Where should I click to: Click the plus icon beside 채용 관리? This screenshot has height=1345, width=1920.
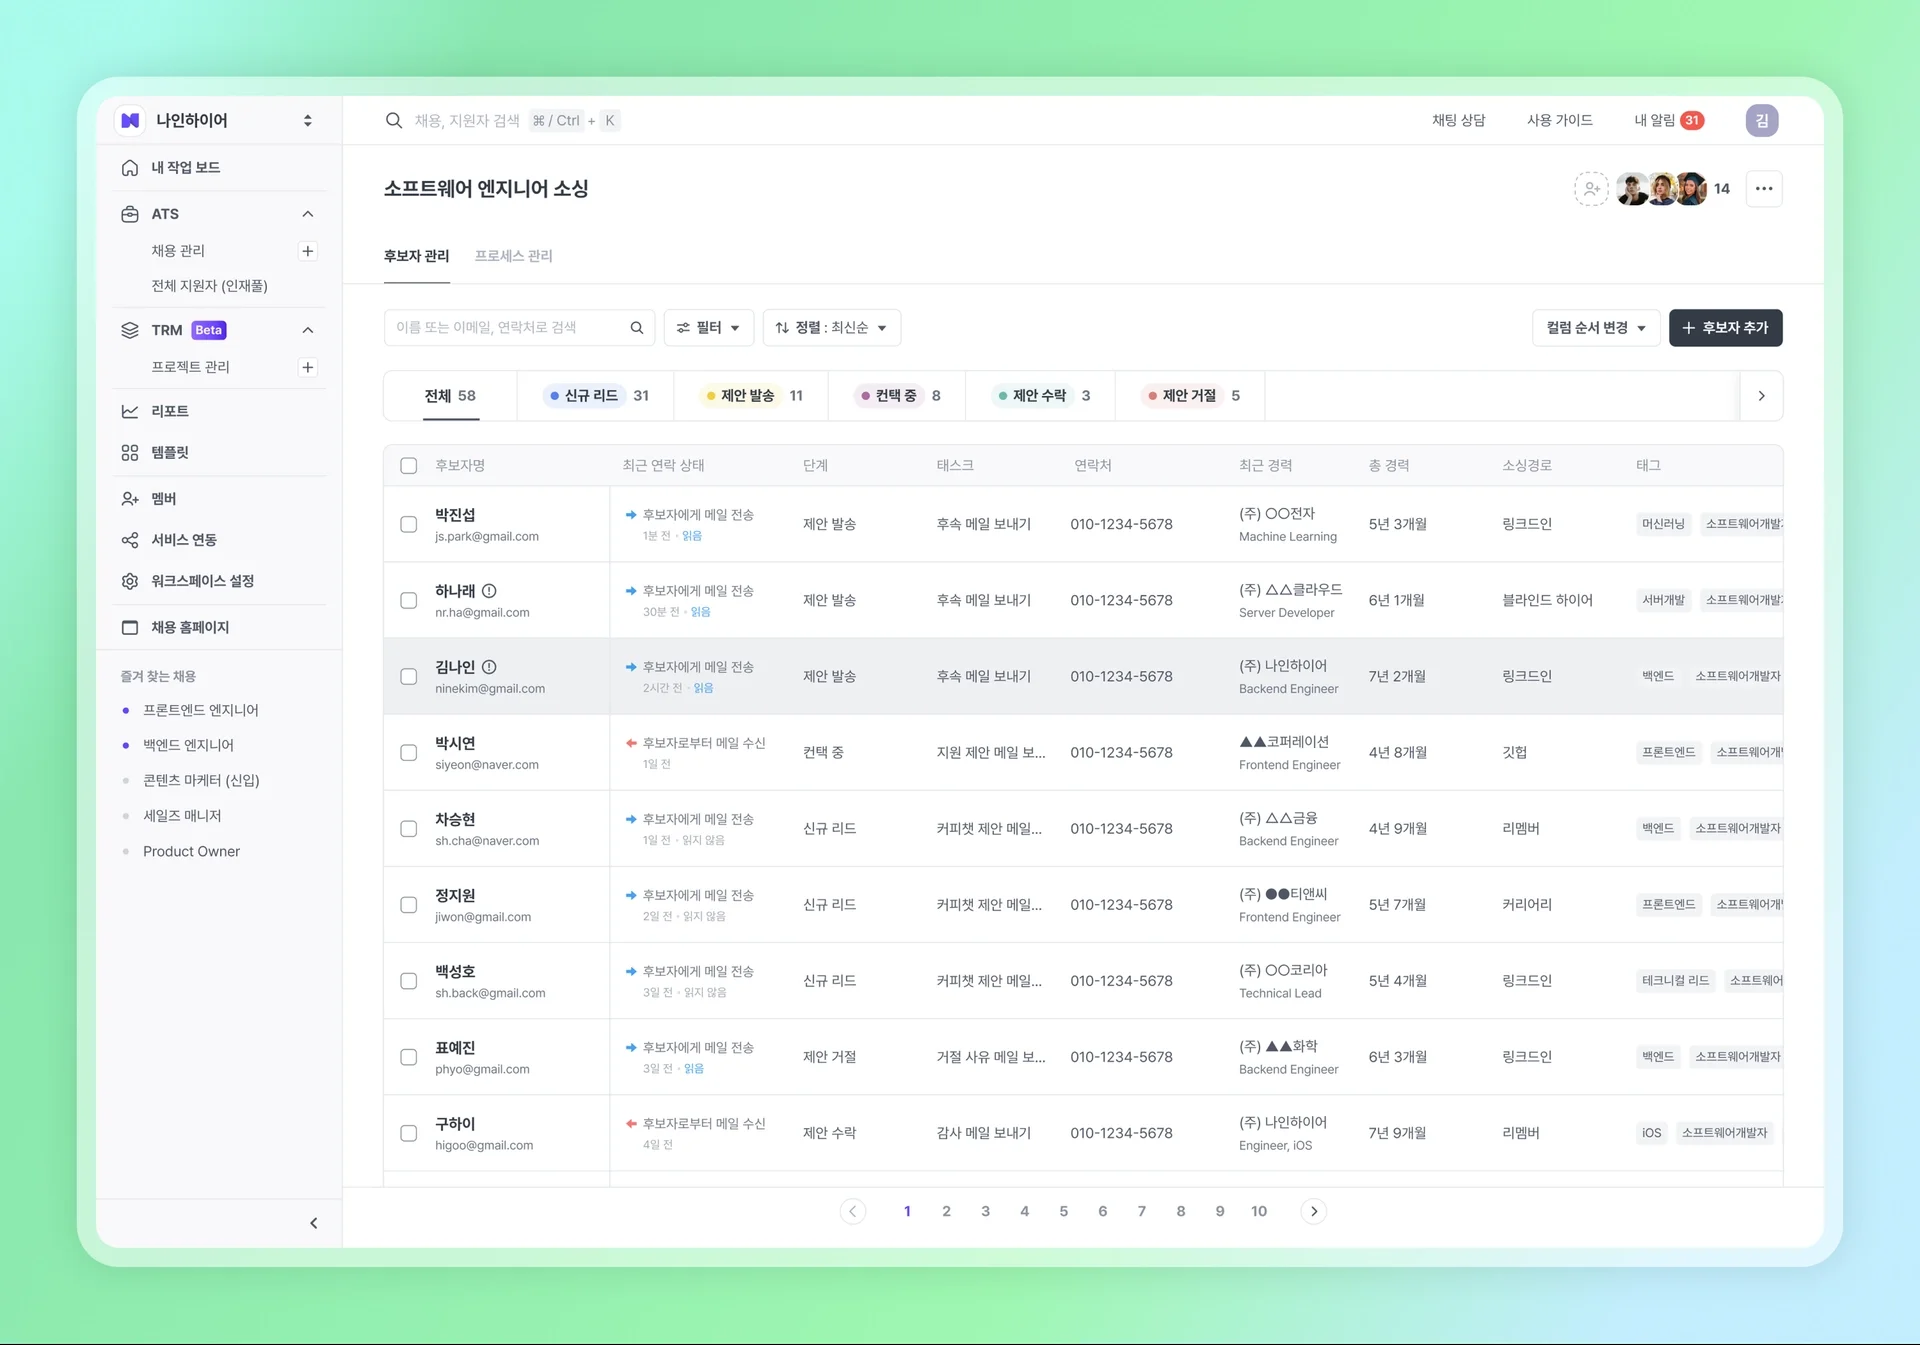click(308, 251)
